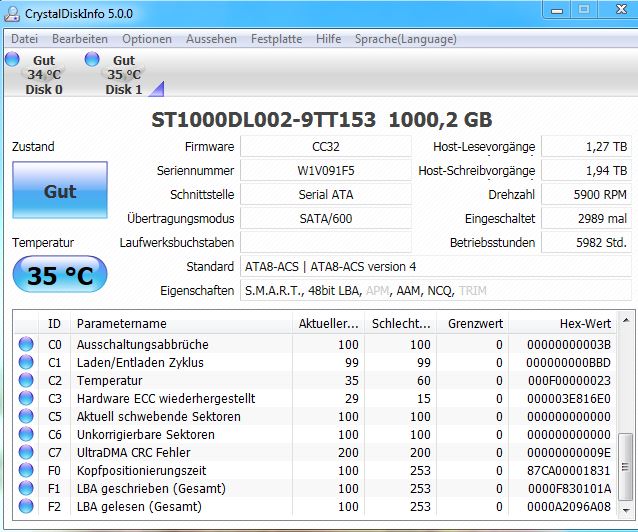The image size is (638, 532).
Task: Click the Drehzahl value 5900 RPM
Action: (586, 195)
